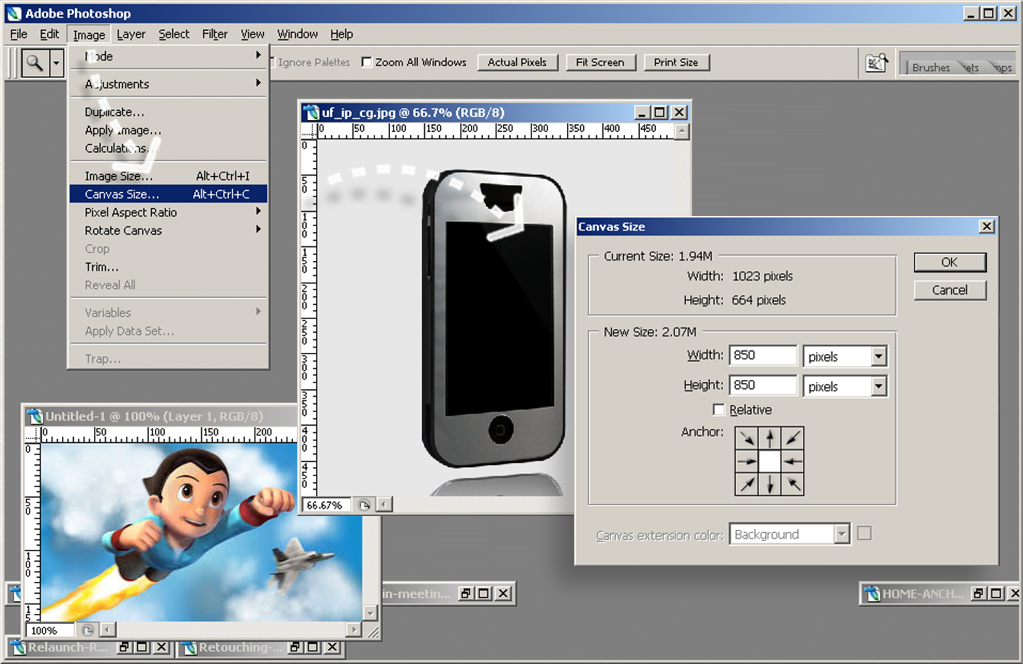Toggle Zoom All Windows checkbox

point(367,63)
